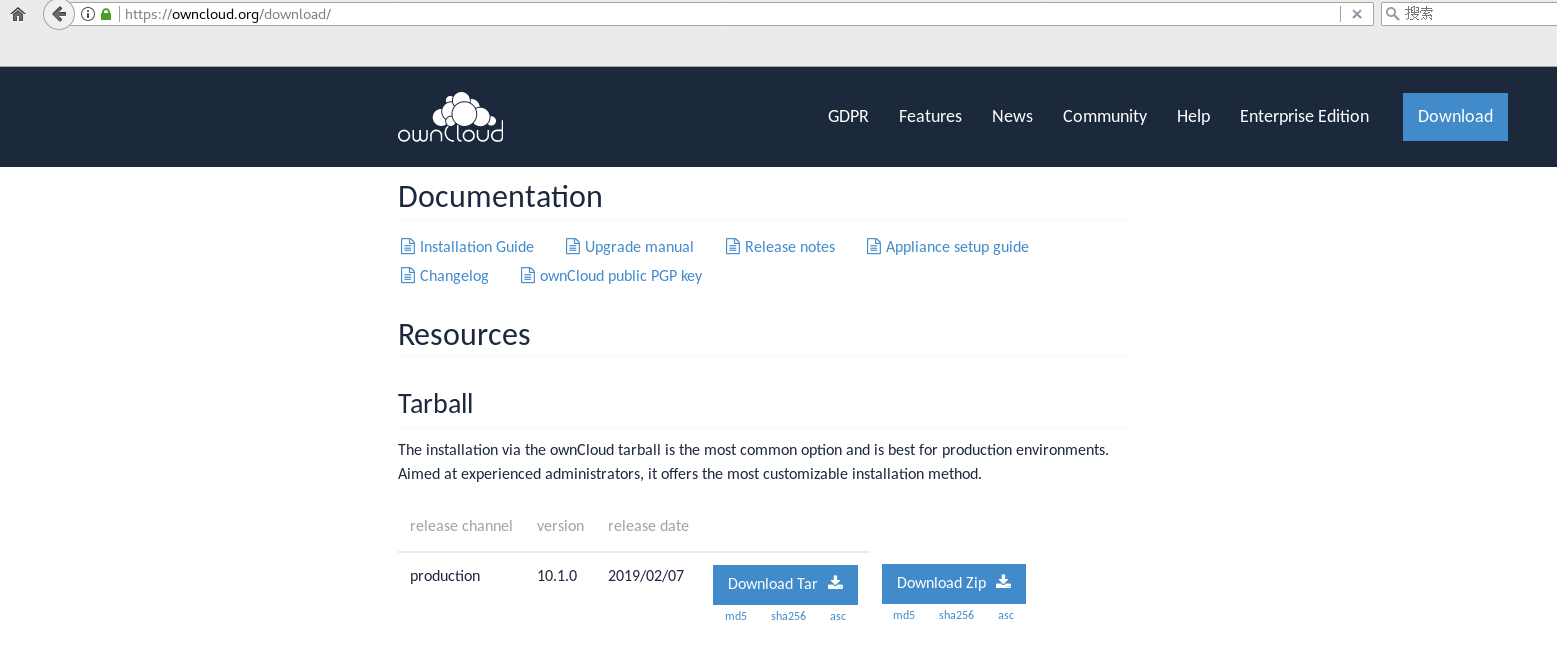Go back with the browser back arrow

(59, 14)
